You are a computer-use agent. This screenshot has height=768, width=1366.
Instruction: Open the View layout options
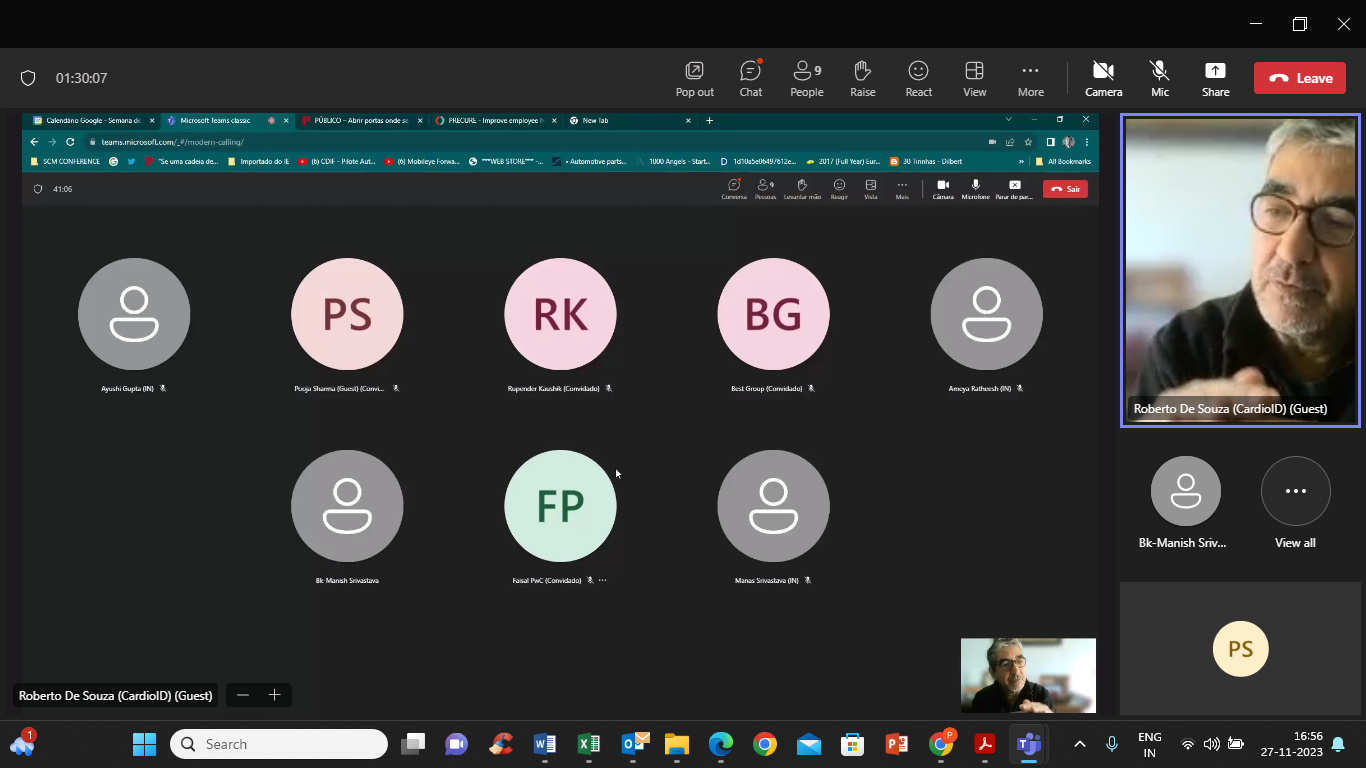974,78
